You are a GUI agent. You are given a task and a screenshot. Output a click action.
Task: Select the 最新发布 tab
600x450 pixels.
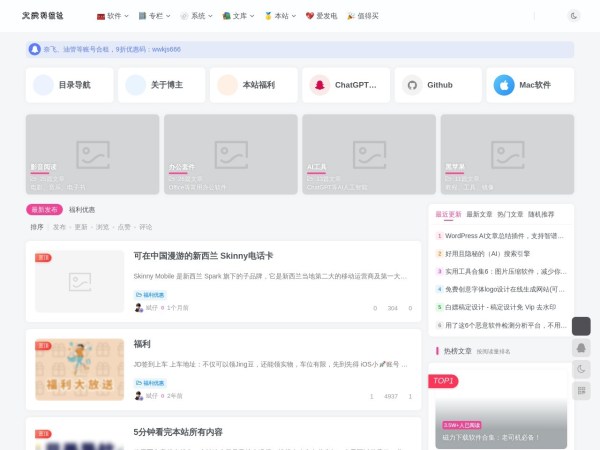44,210
